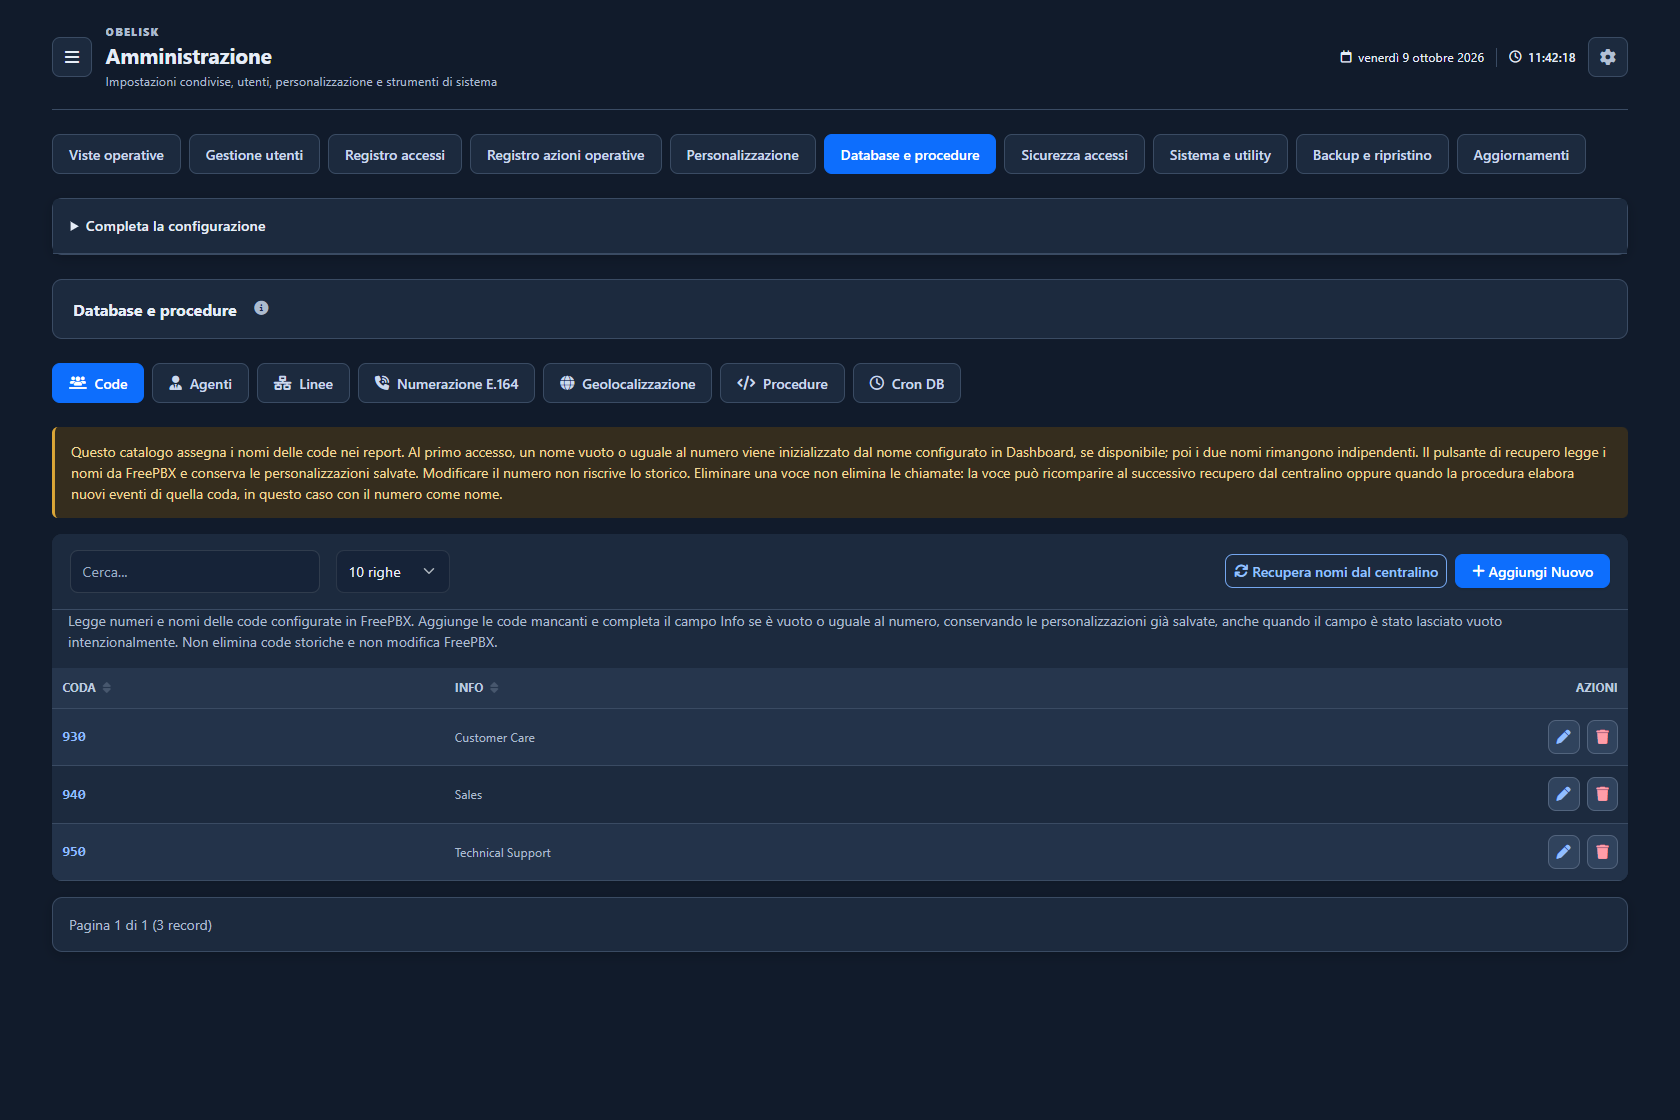This screenshot has width=1680, height=1120.
Task: Go to the Aggiornamenti tab
Action: [1521, 154]
